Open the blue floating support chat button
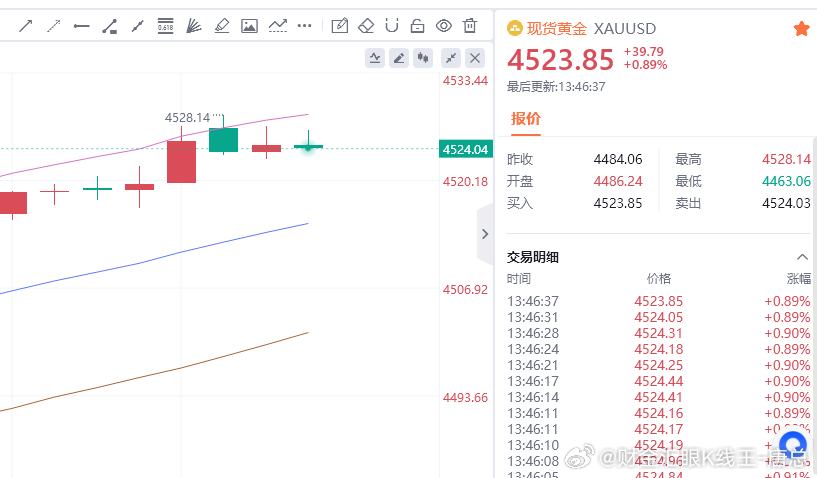Viewport: 817px width, 478px height. pyautogui.click(x=793, y=446)
